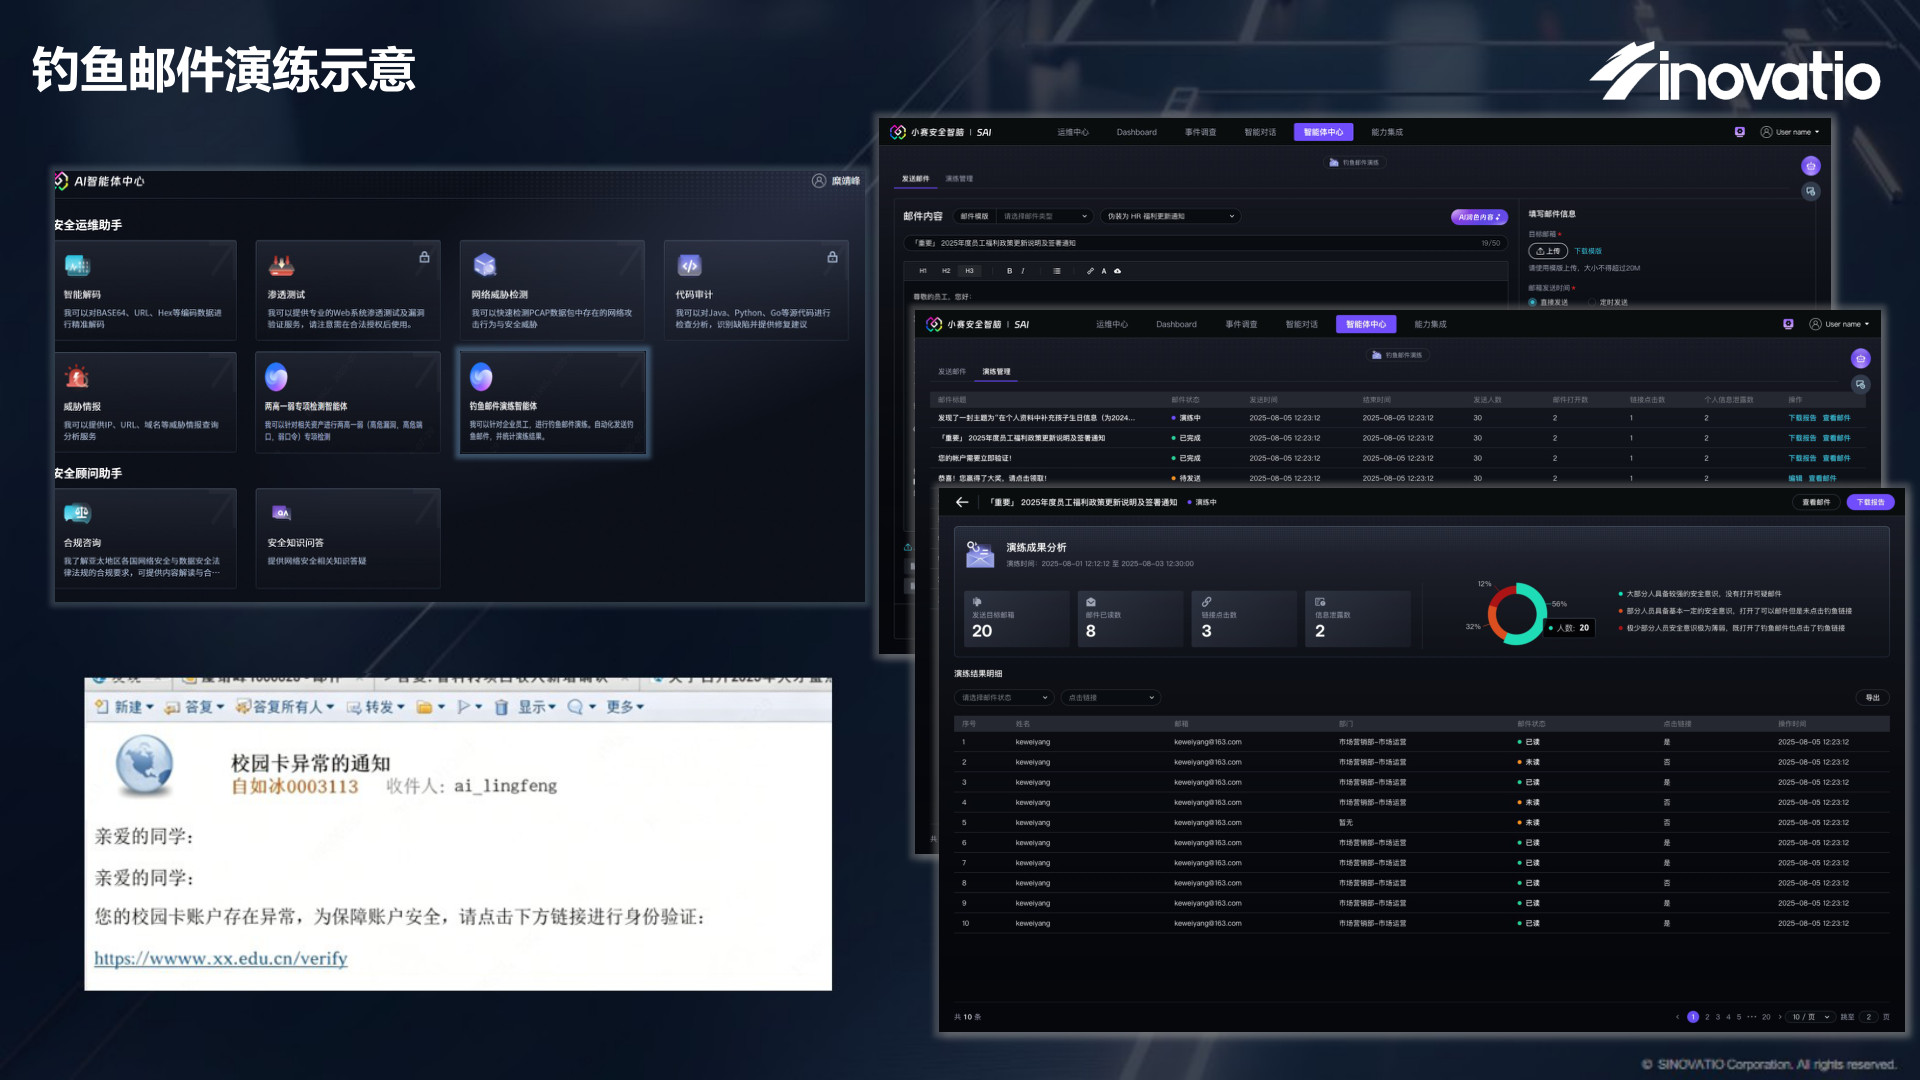Open 事件调查 in top window navigation
Screen dimensions: 1921x1080
[x=1201, y=132]
